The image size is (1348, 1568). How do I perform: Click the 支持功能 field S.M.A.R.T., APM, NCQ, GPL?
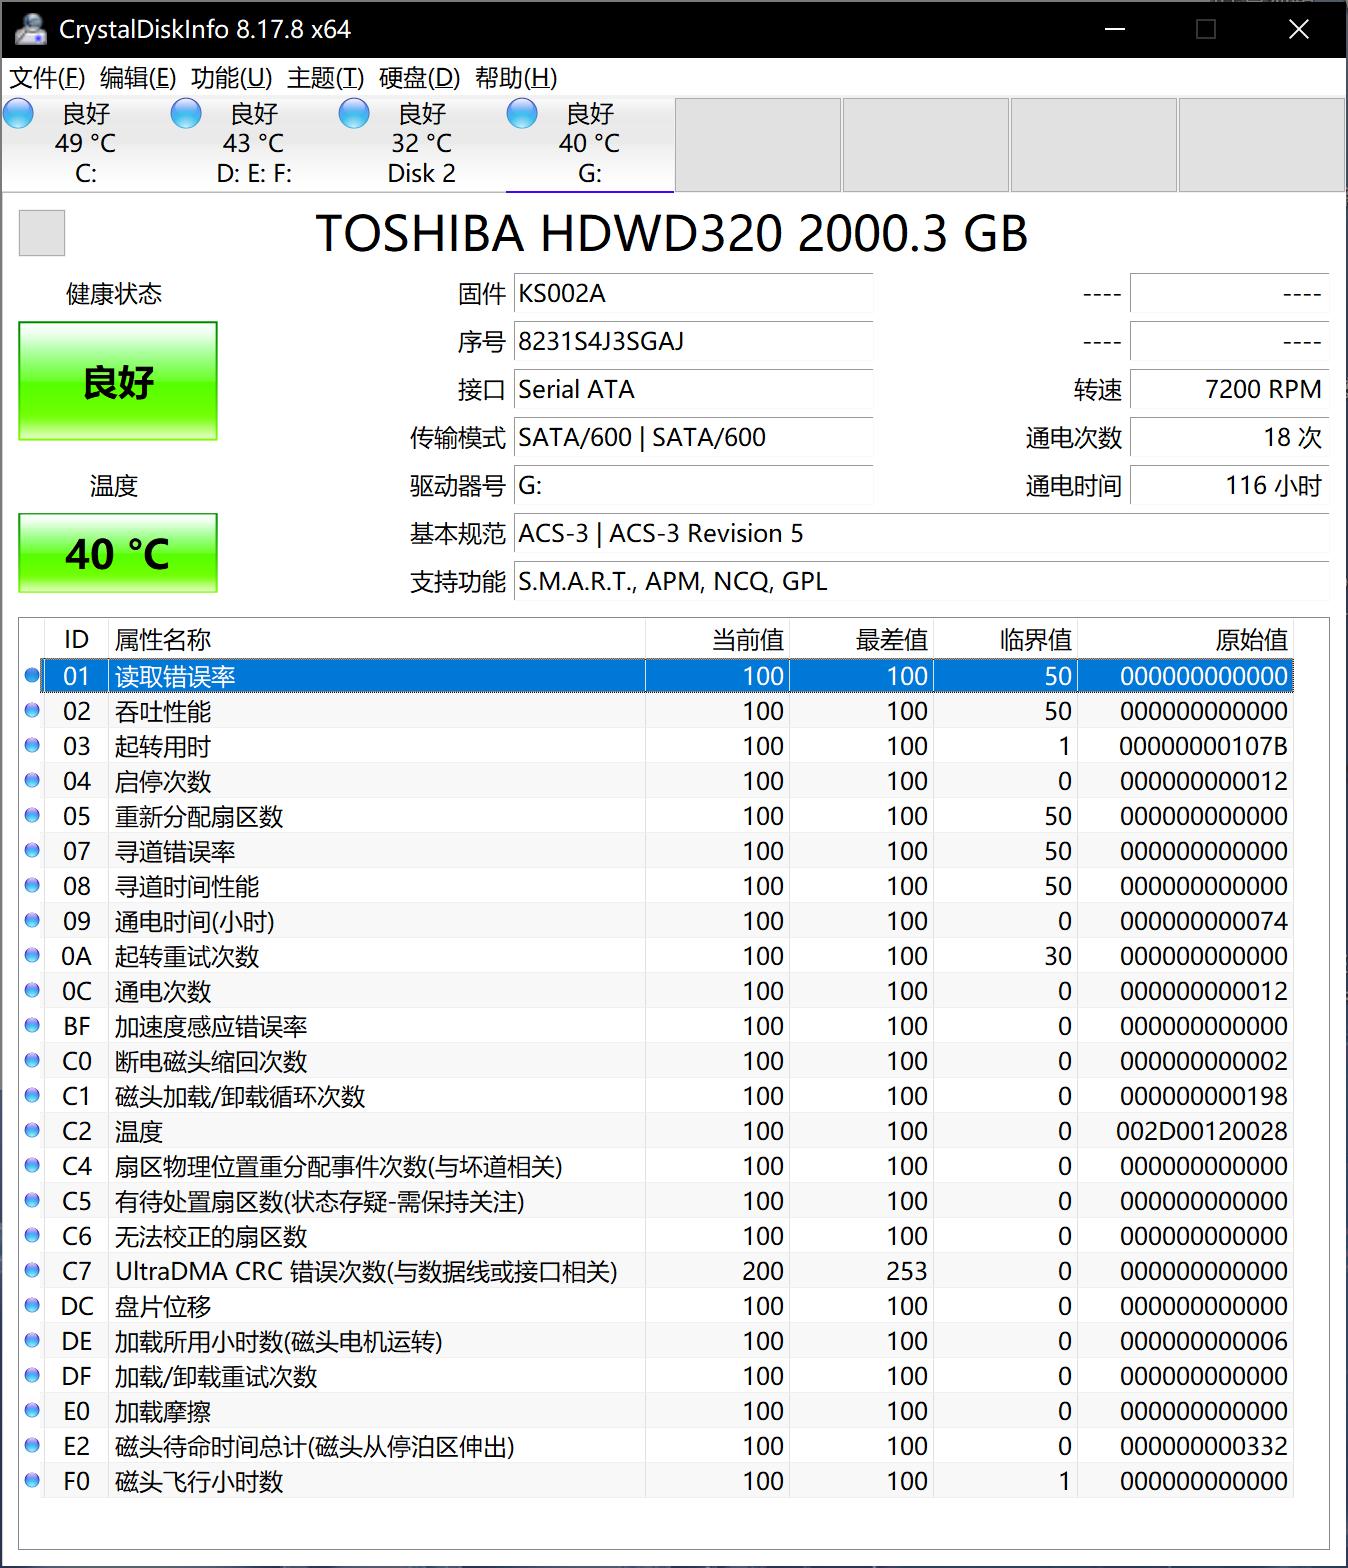(921, 582)
